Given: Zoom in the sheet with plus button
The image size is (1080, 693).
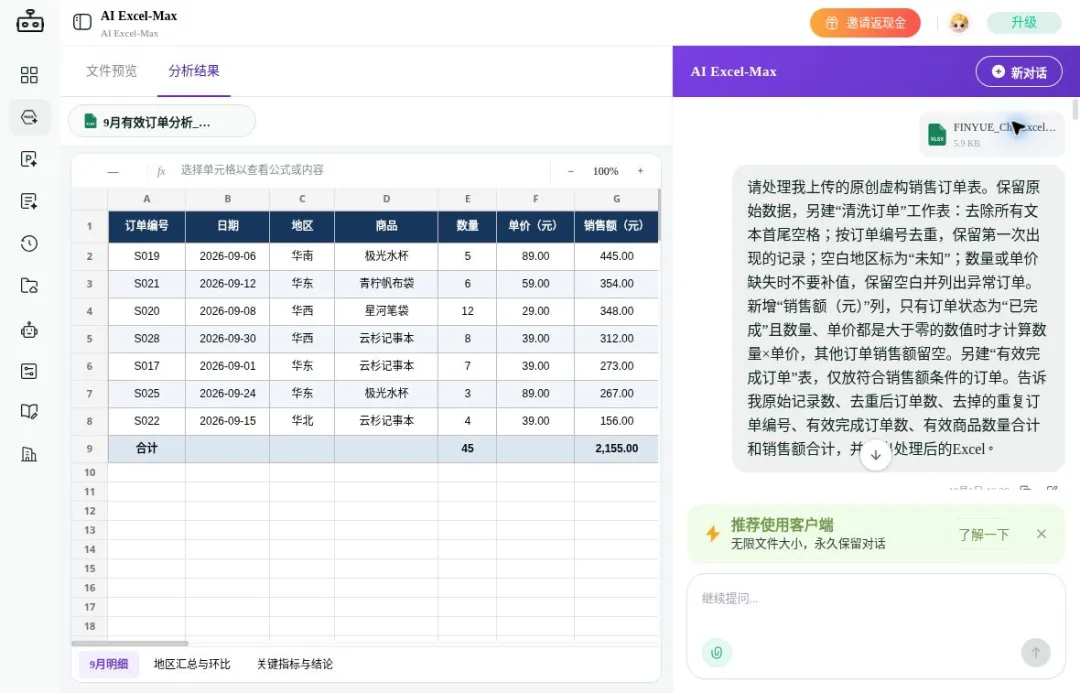Looking at the screenshot, I should click(x=640, y=171).
